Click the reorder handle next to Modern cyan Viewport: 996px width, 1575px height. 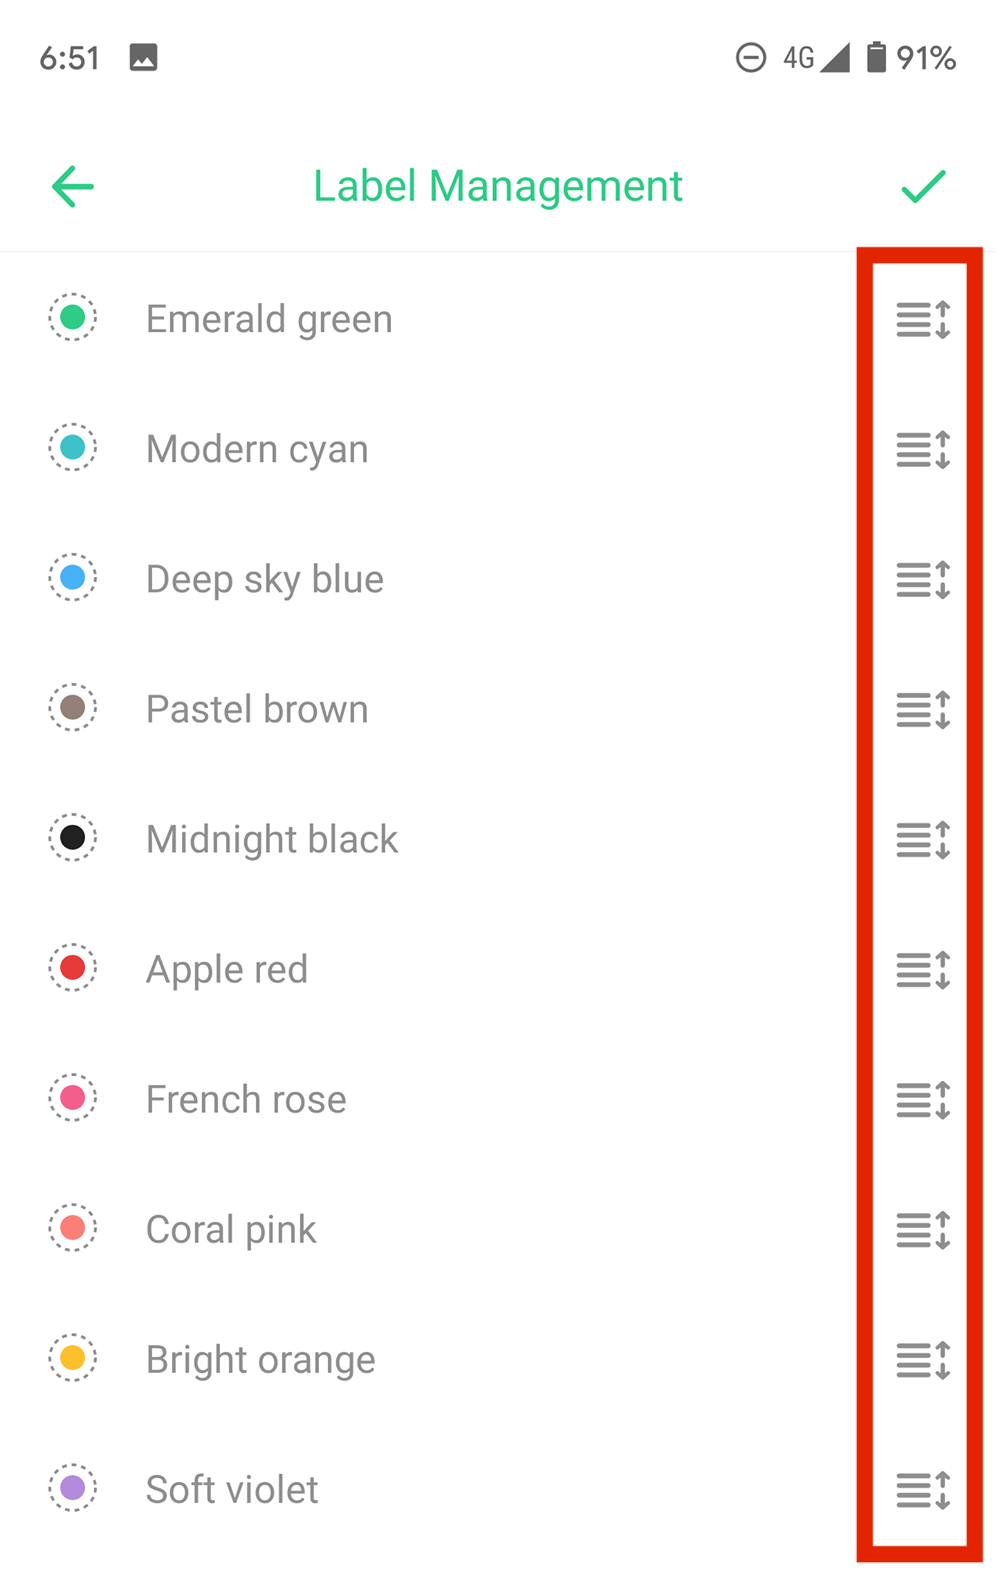tap(920, 450)
